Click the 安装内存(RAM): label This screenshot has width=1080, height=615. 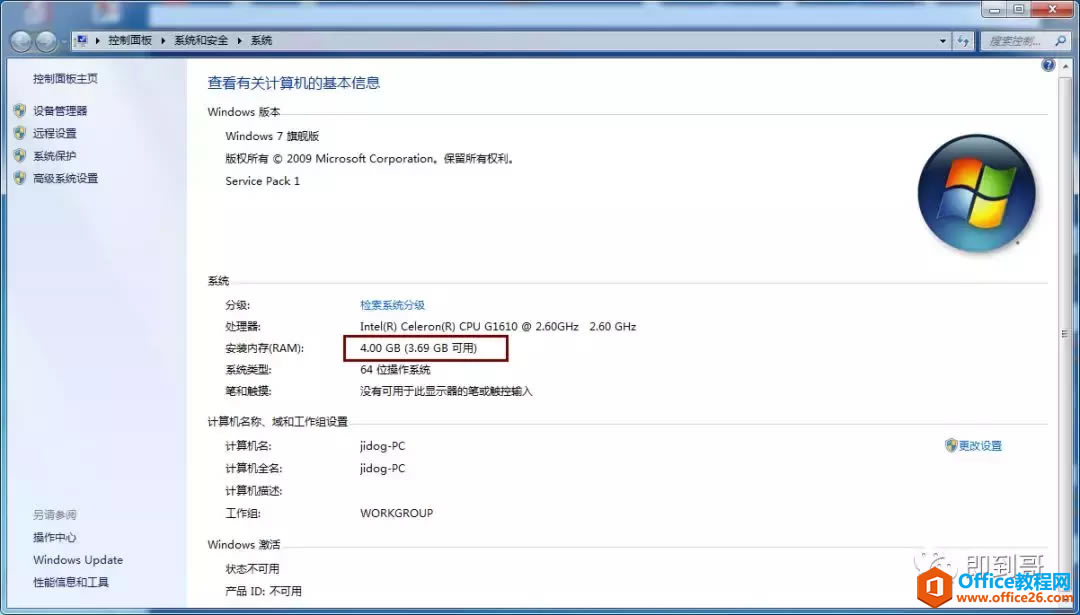click(x=264, y=348)
